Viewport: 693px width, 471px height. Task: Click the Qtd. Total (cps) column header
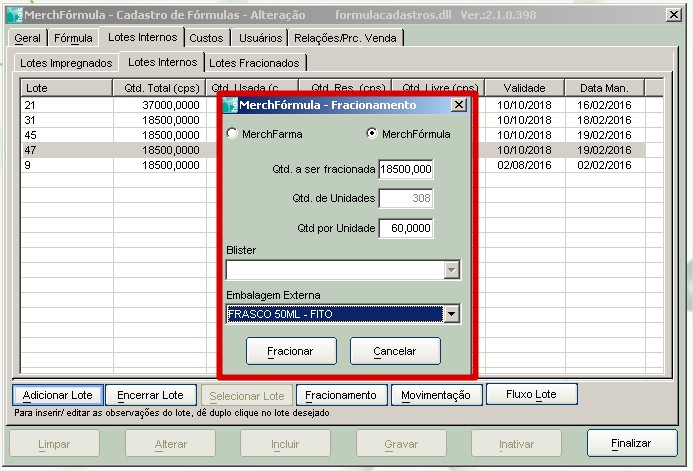[160, 88]
